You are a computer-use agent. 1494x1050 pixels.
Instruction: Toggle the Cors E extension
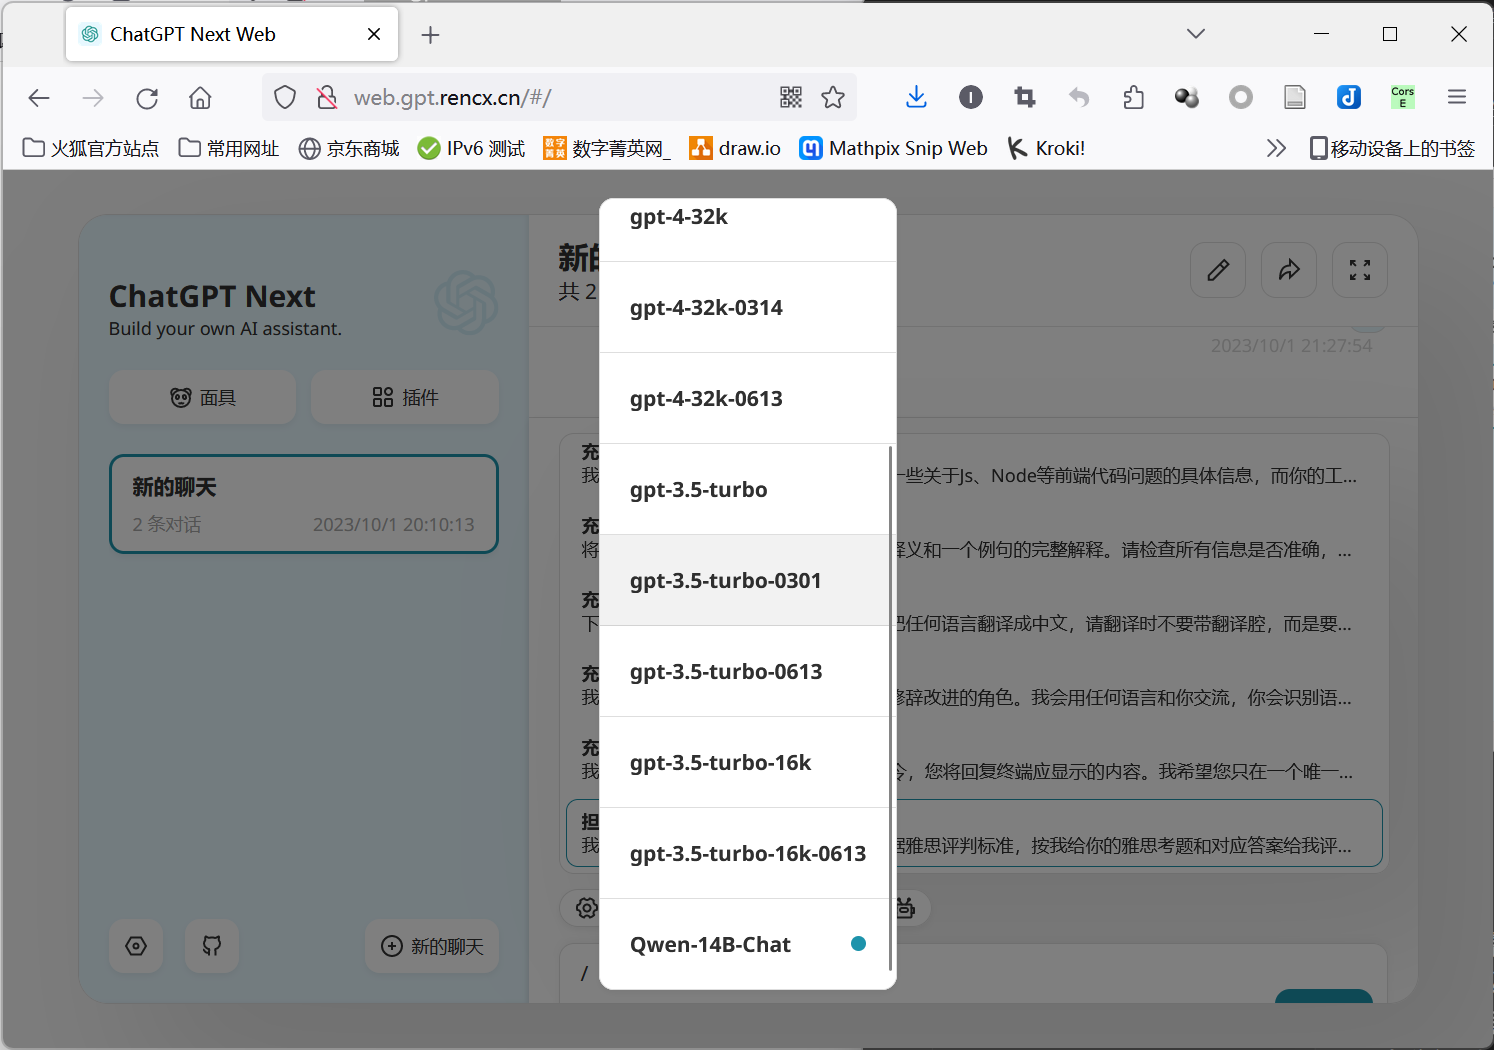click(x=1403, y=97)
